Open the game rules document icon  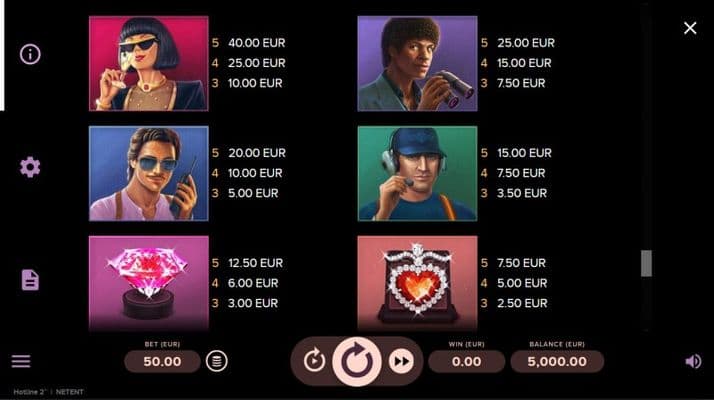click(x=30, y=280)
